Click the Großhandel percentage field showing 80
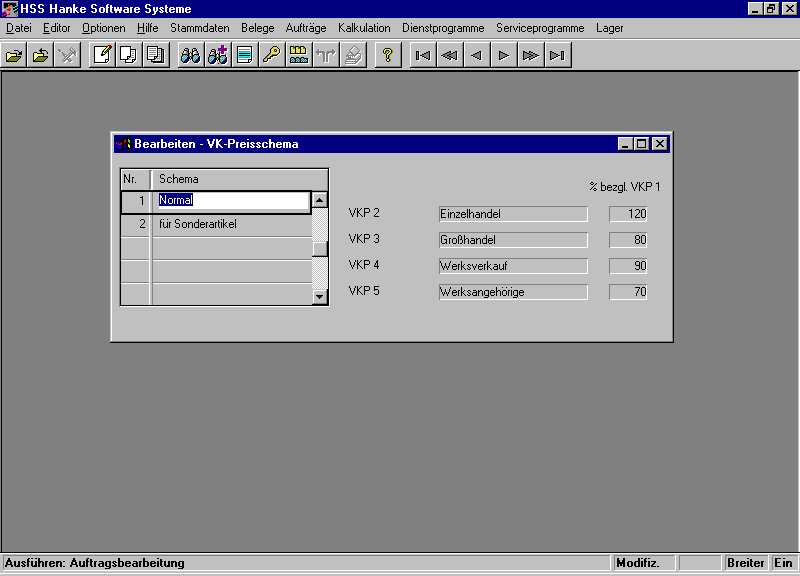Screen dimensions: 800x576 point(629,240)
